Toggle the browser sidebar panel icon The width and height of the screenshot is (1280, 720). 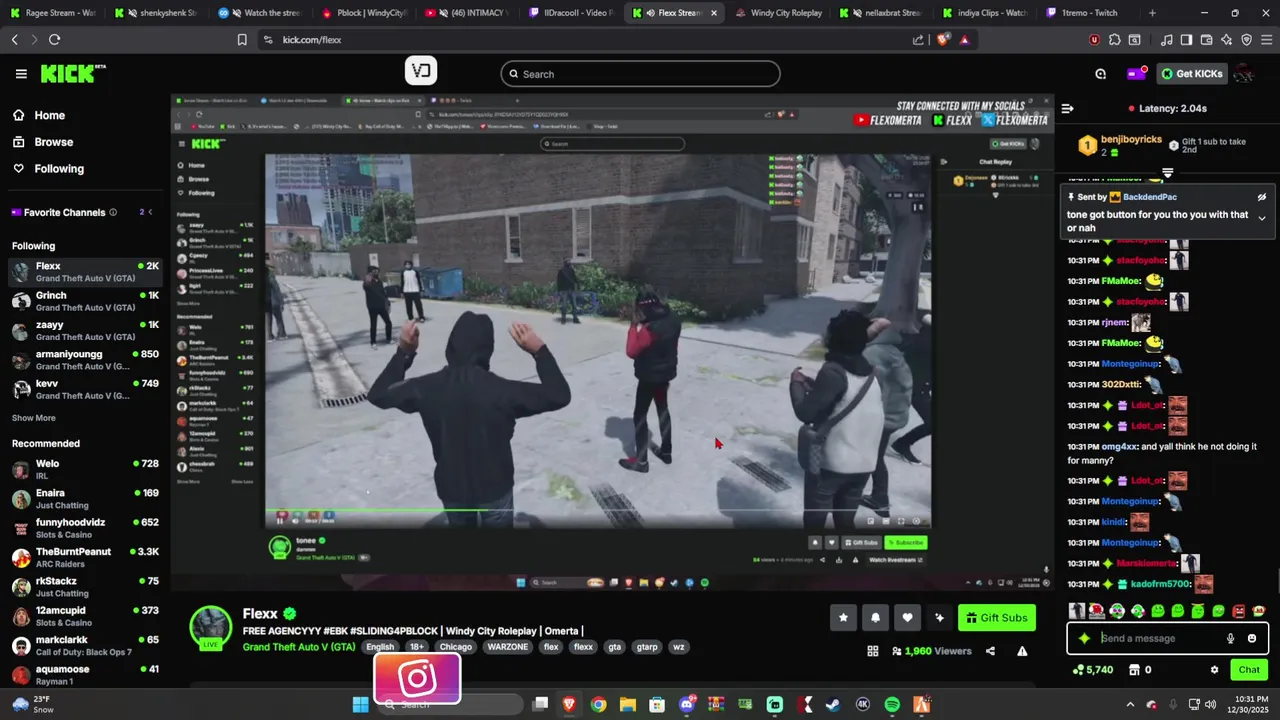tap(1186, 40)
